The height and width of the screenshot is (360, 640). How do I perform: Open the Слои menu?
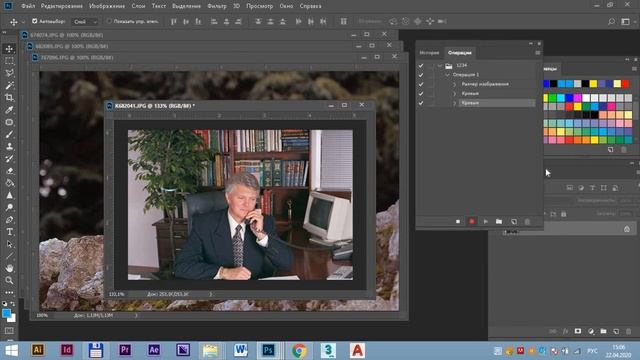pyautogui.click(x=138, y=6)
